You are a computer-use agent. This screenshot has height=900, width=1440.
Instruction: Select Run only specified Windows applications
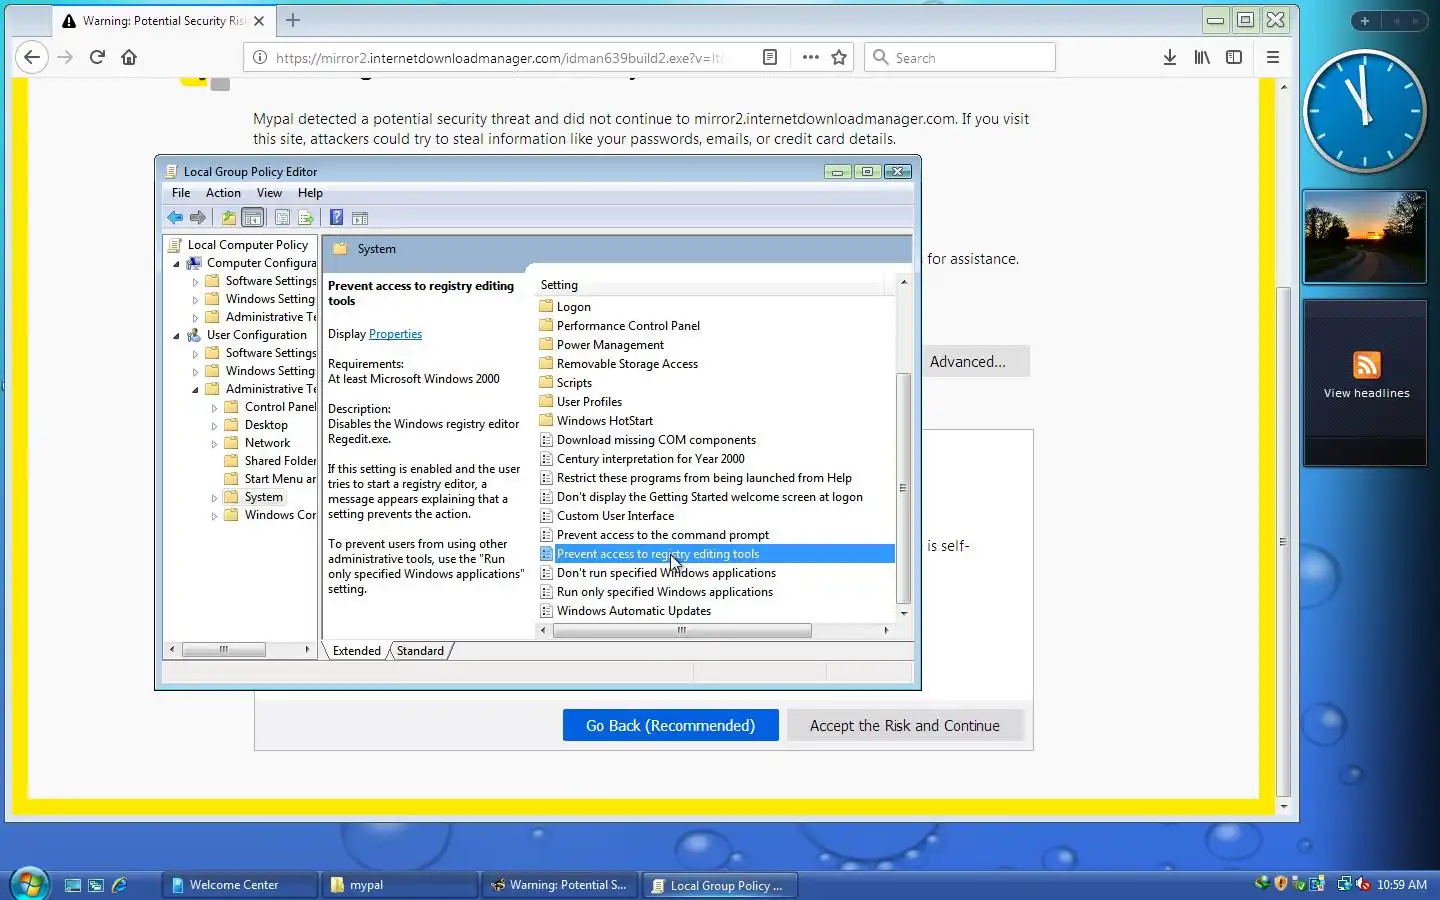(665, 592)
